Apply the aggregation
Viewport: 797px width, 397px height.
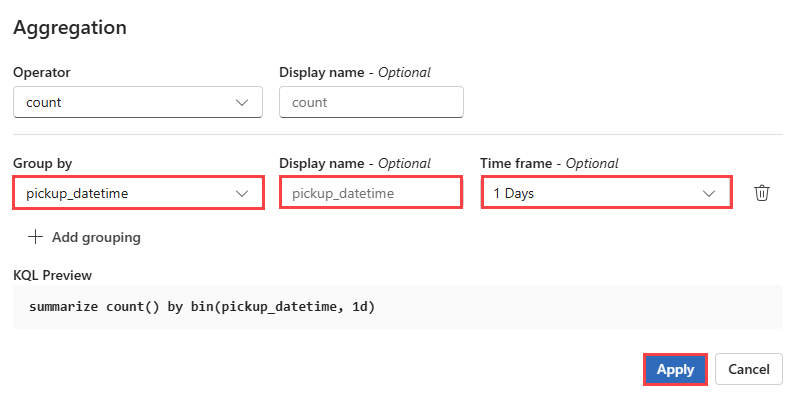tap(676, 369)
